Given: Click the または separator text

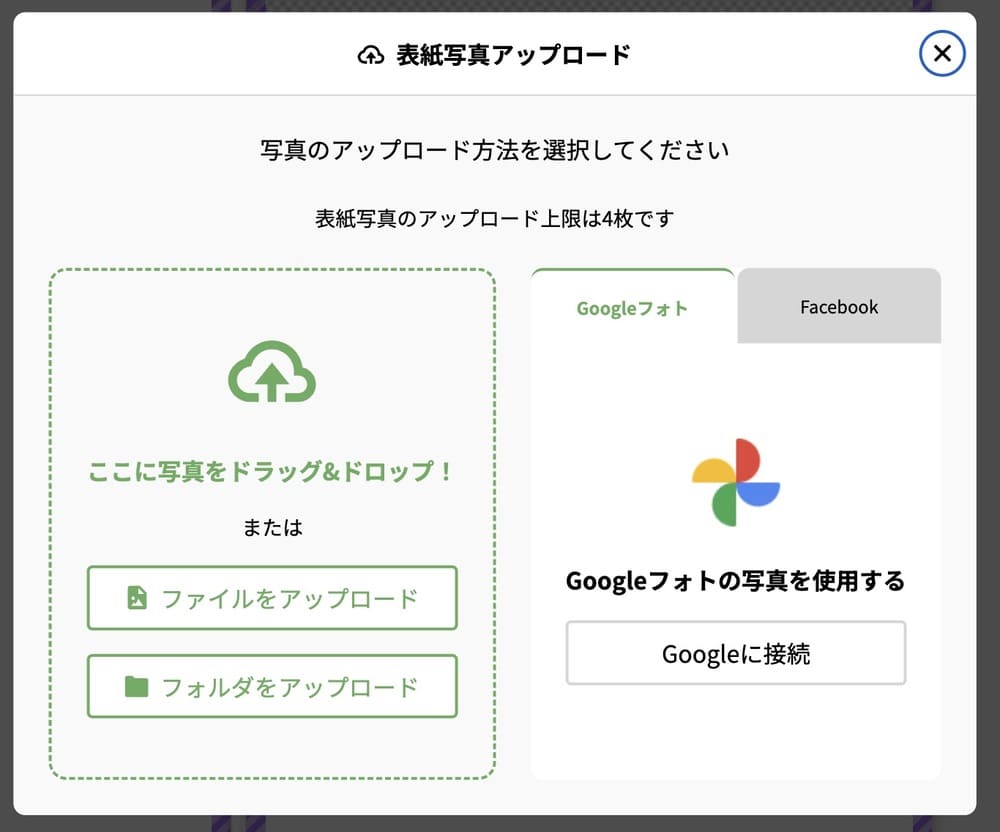Looking at the screenshot, I should coord(272,528).
